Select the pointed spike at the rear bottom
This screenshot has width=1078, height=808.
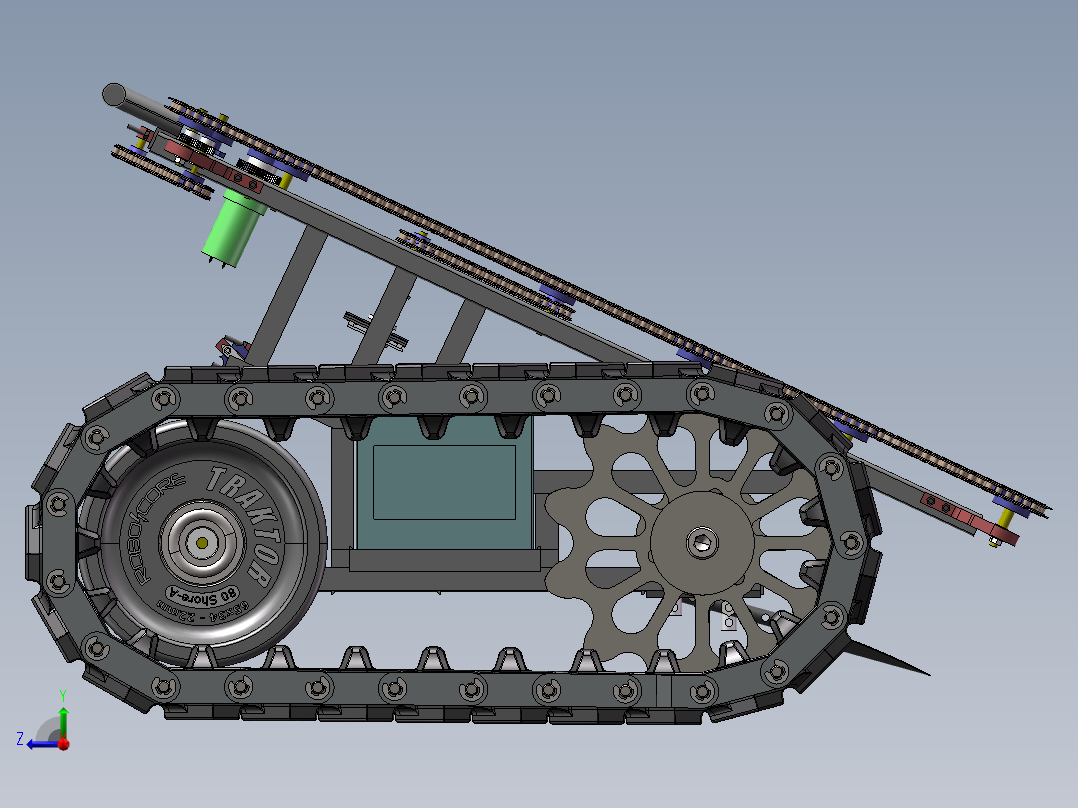(x=887, y=657)
